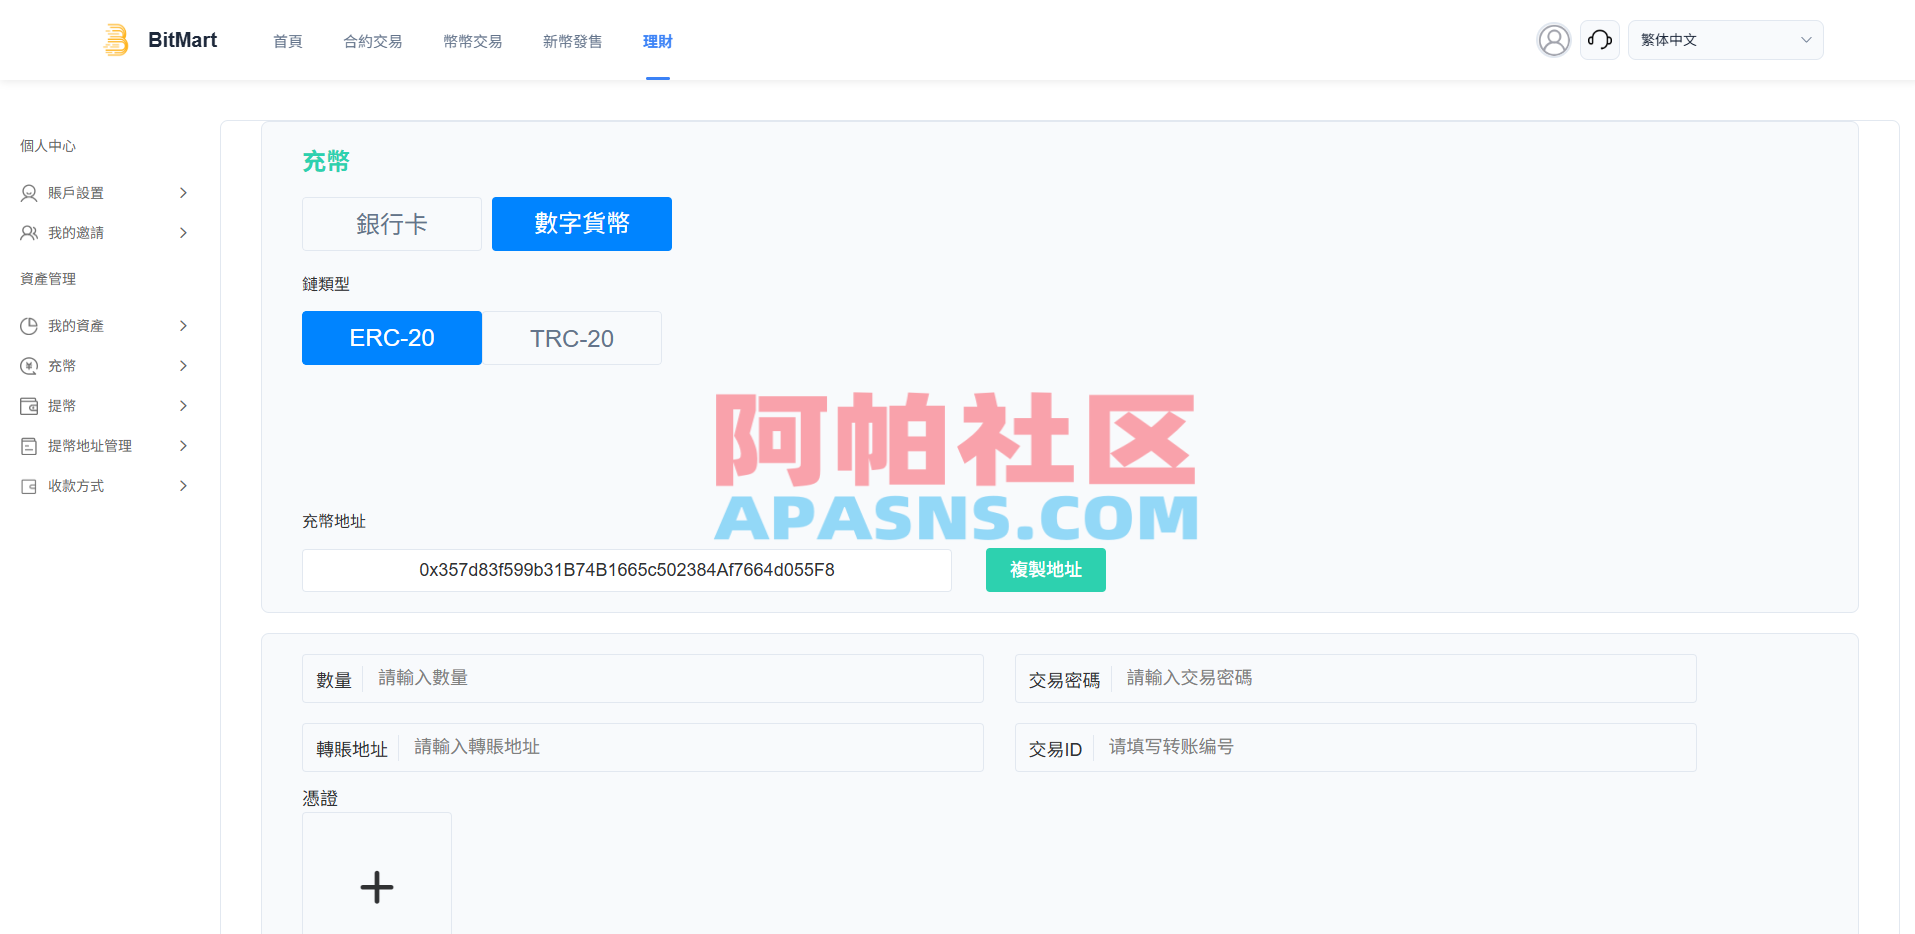
Task: Open 提幣地址管理 sidebar item
Action: tap(105, 446)
